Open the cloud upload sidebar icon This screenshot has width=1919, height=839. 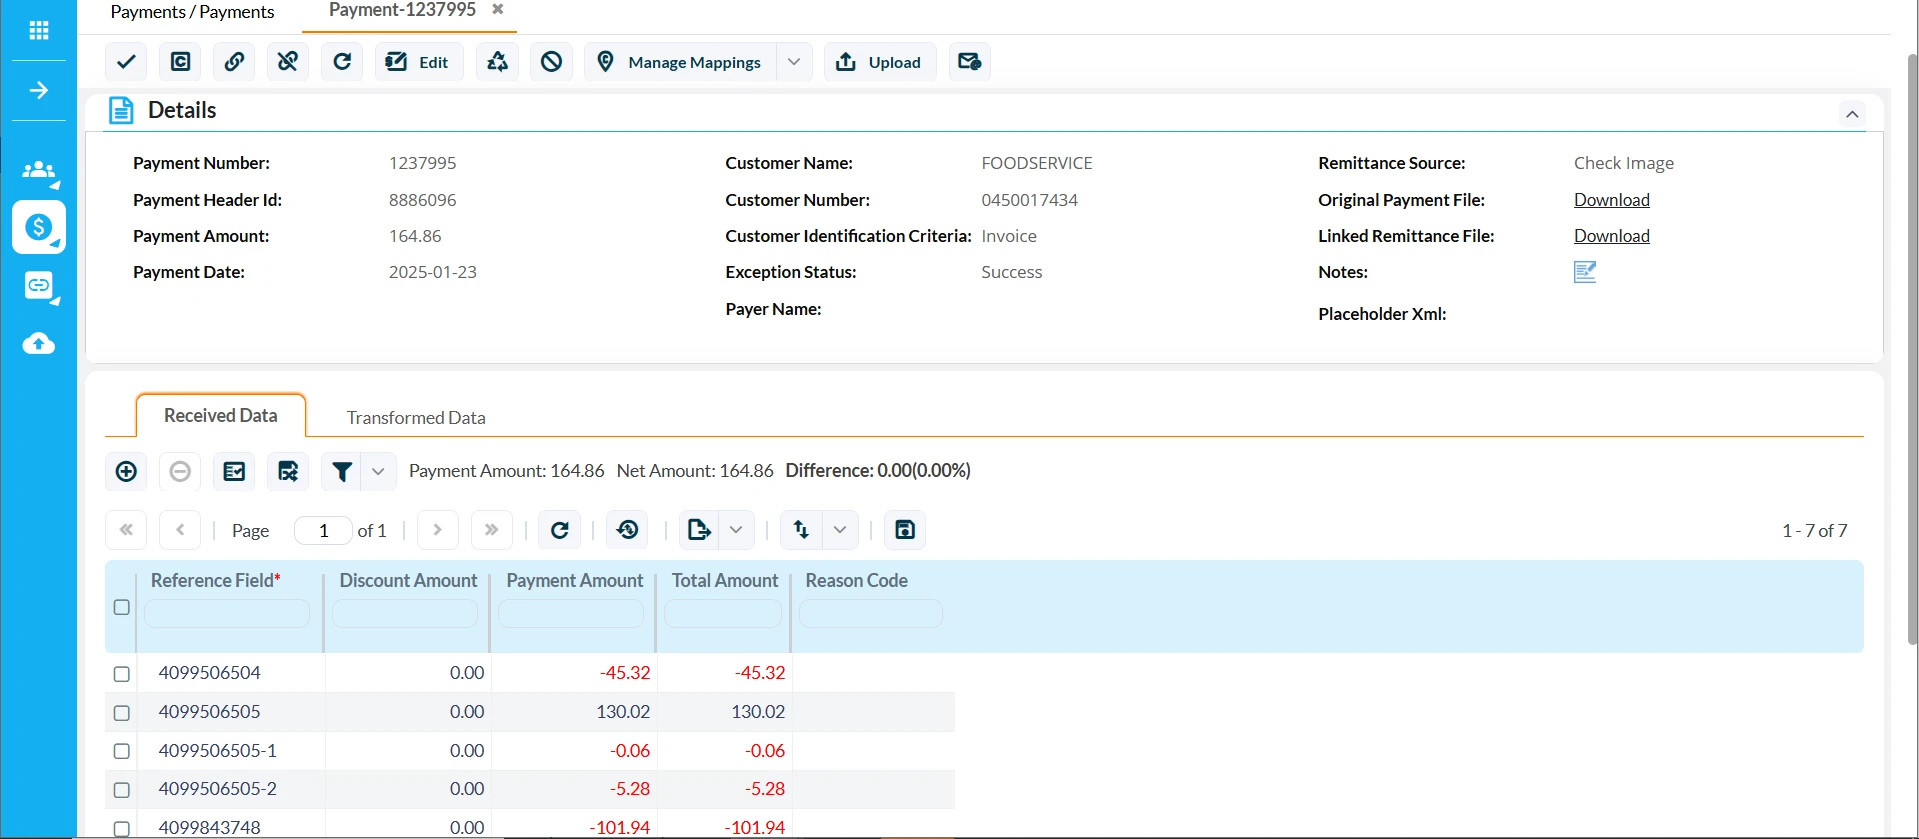(39, 344)
